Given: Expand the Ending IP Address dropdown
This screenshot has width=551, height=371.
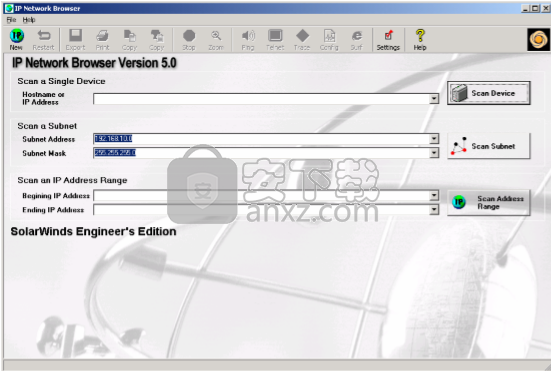Looking at the screenshot, I should coord(434,210).
